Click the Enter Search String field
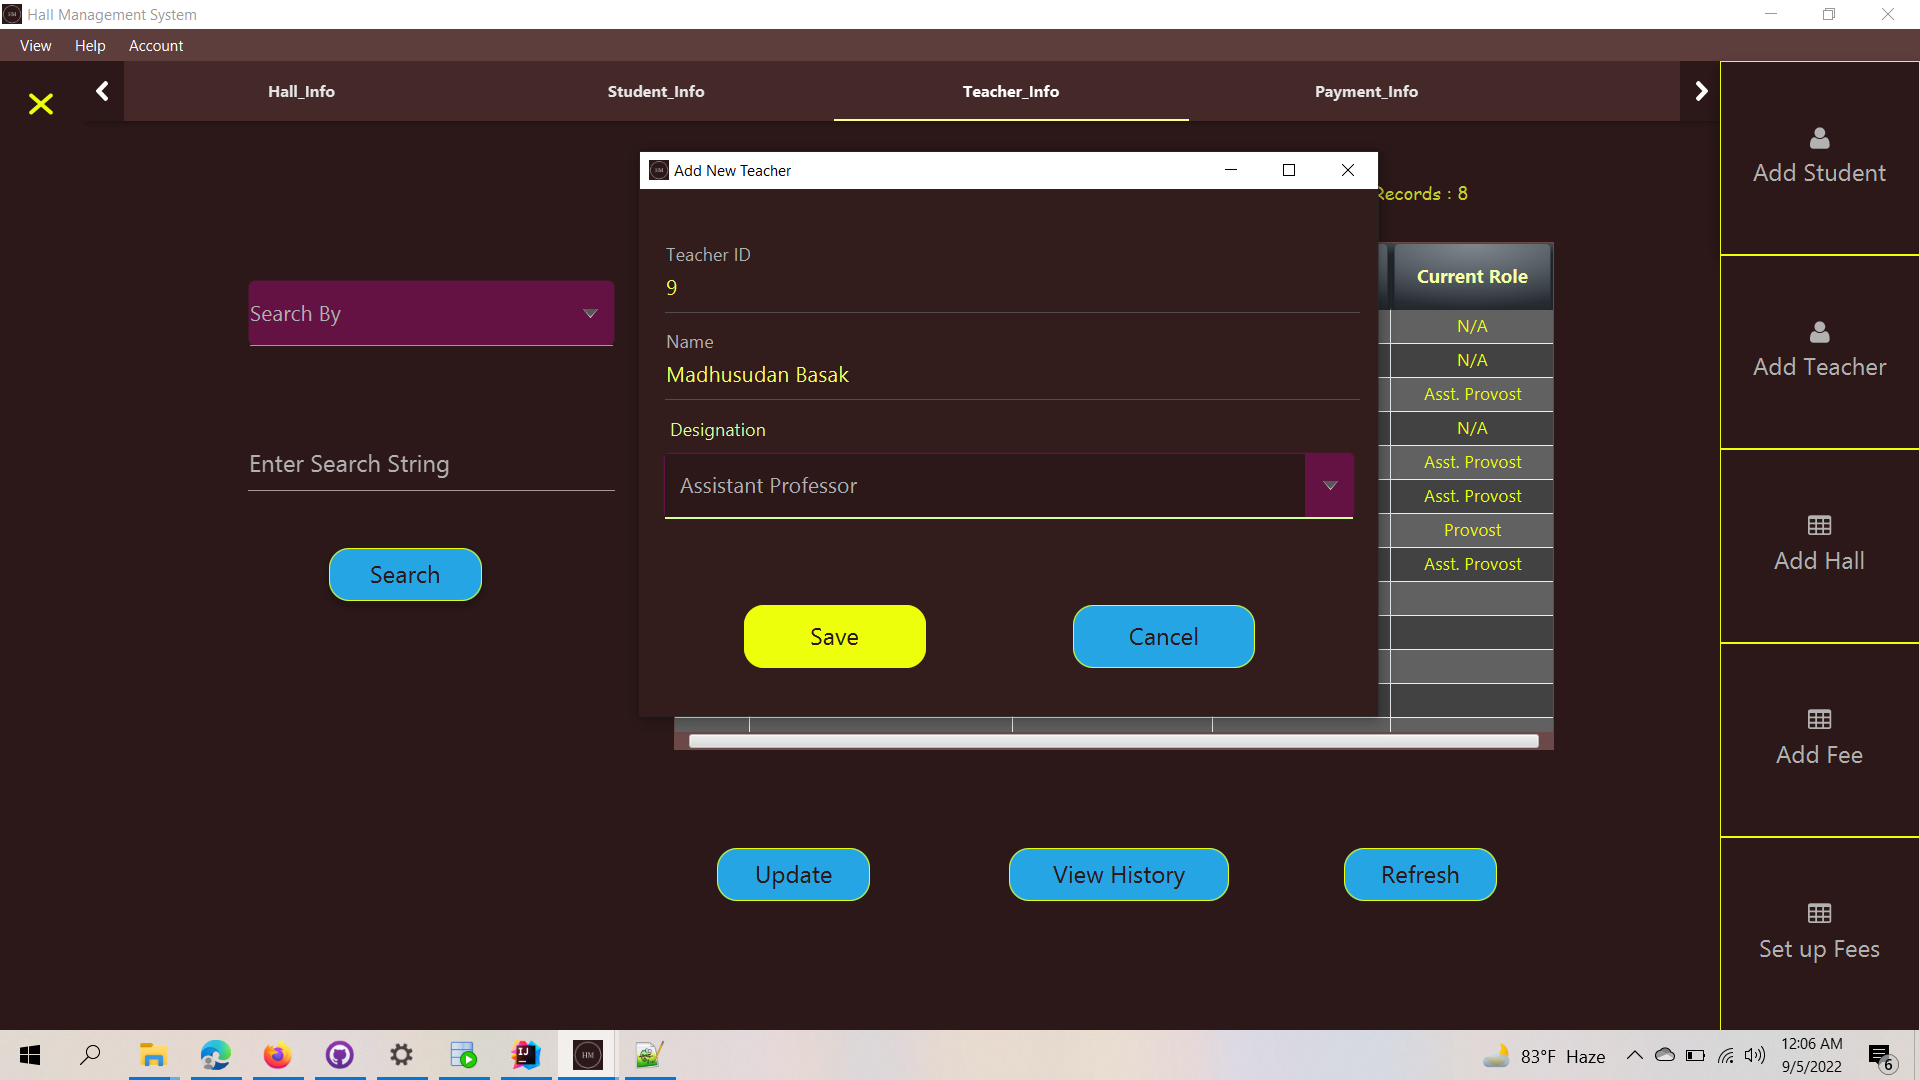The height and width of the screenshot is (1080, 1920). tap(430, 463)
